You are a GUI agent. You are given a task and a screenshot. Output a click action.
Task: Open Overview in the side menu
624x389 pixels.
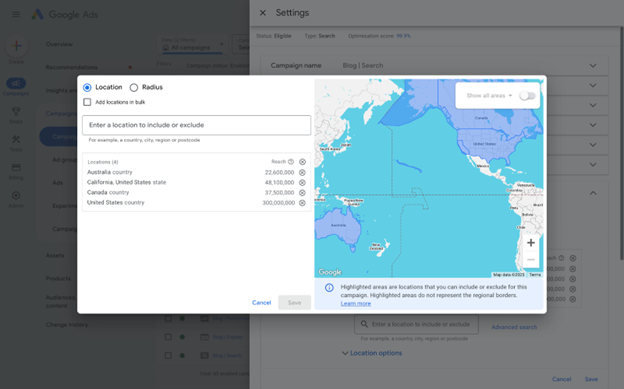tap(59, 44)
